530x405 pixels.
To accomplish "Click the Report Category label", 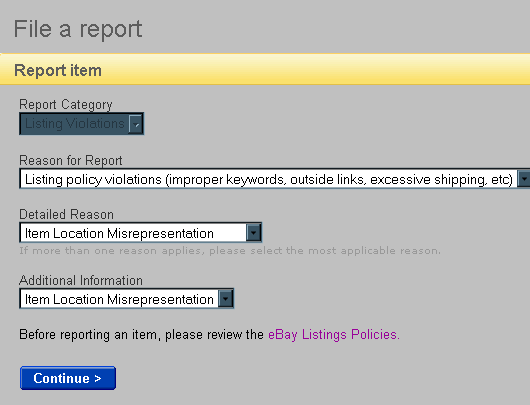I will (66, 104).
